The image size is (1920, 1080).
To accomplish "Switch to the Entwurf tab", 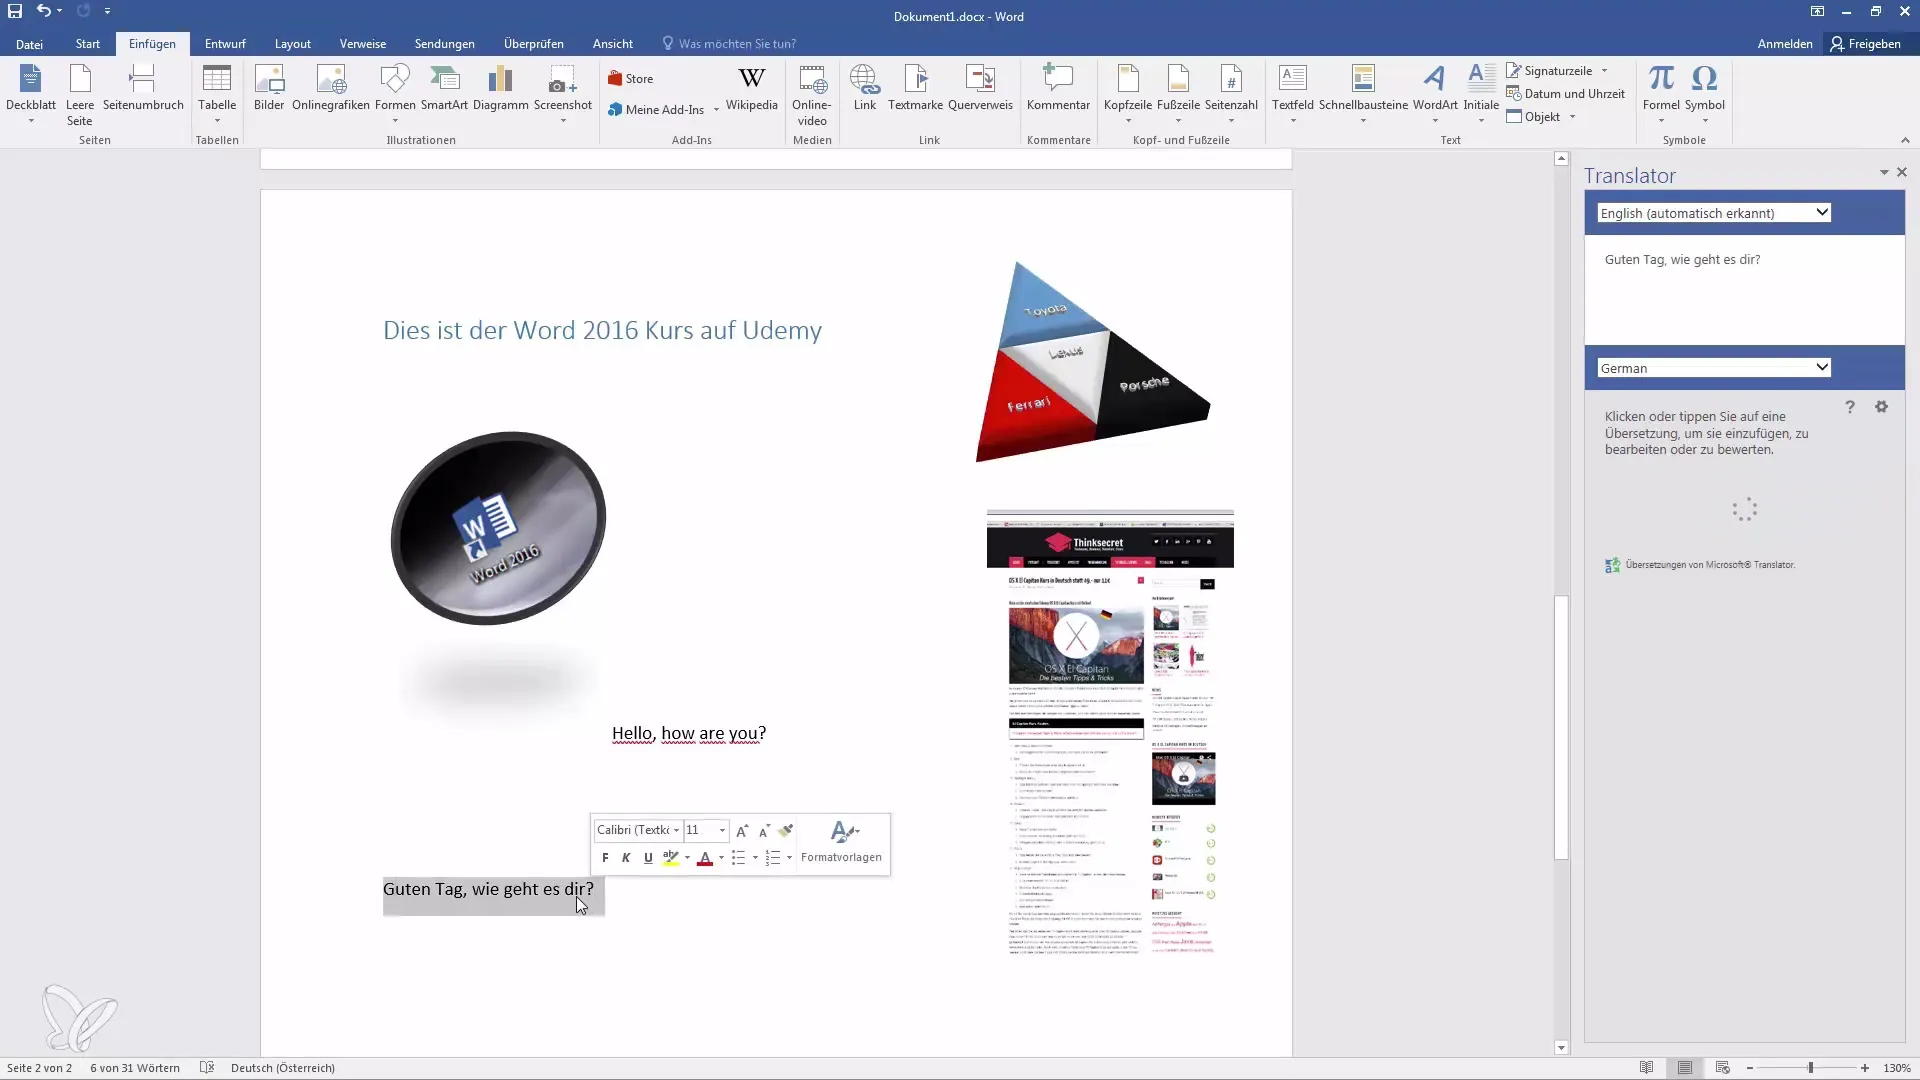I will pyautogui.click(x=225, y=44).
